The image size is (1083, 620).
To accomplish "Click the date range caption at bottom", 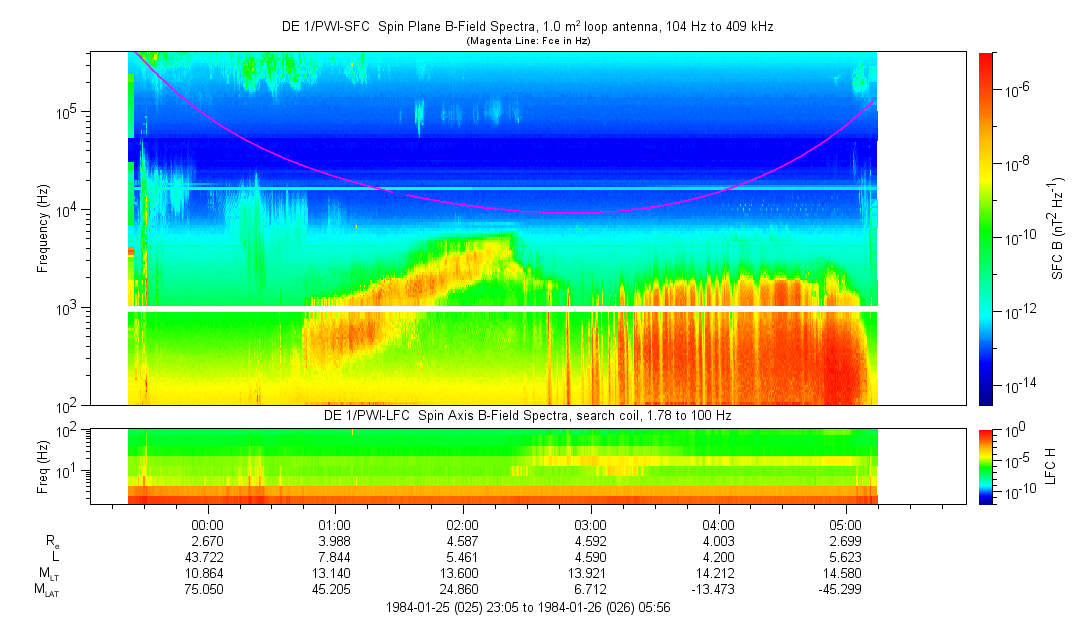I will coord(527,607).
